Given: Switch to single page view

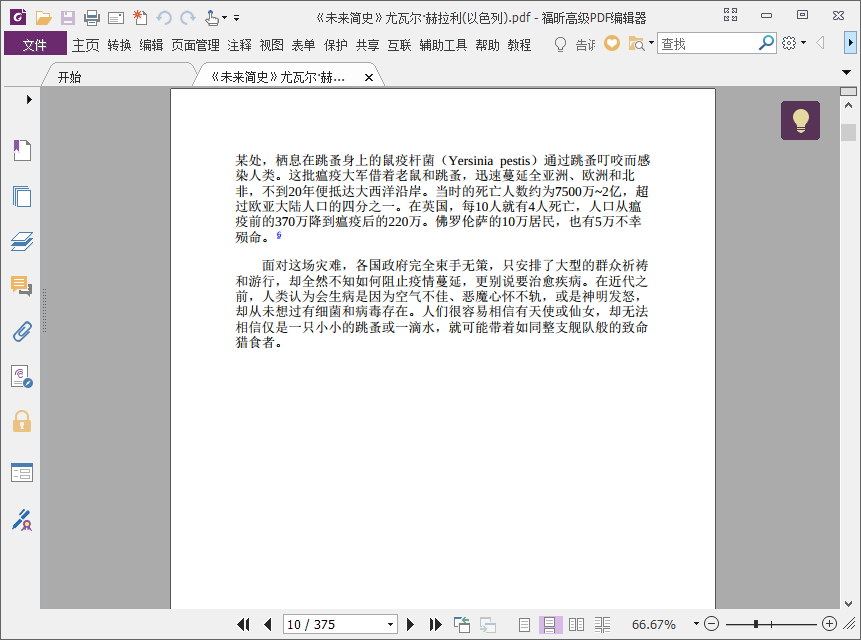Looking at the screenshot, I should [x=524, y=624].
